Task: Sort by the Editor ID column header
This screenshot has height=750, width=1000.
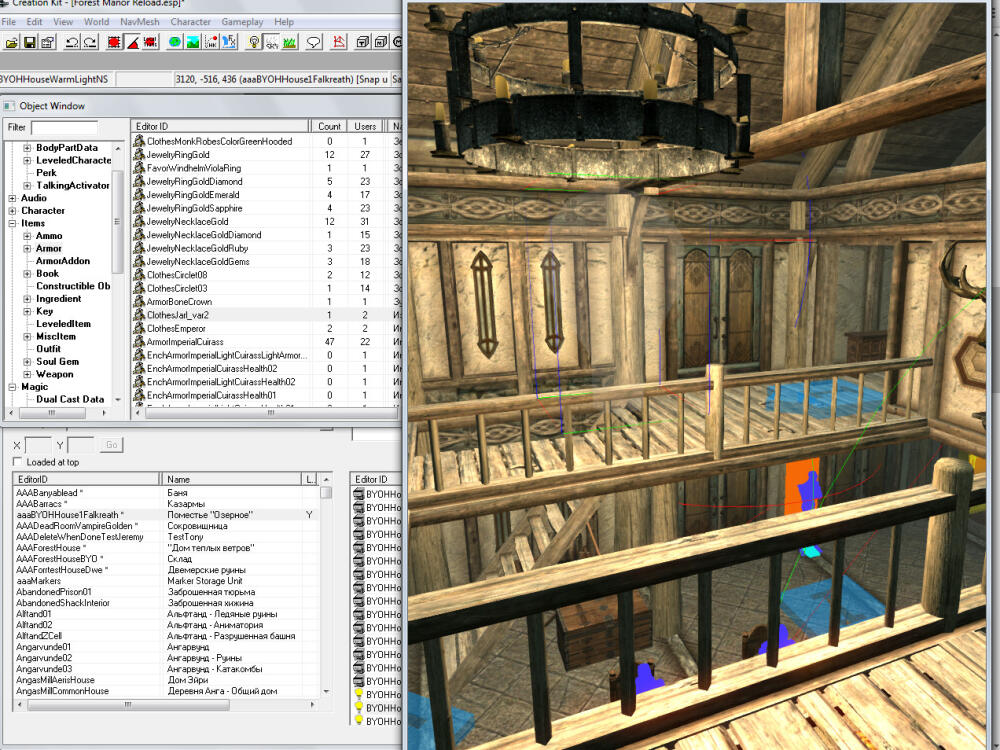Action: [x=221, y=126]
